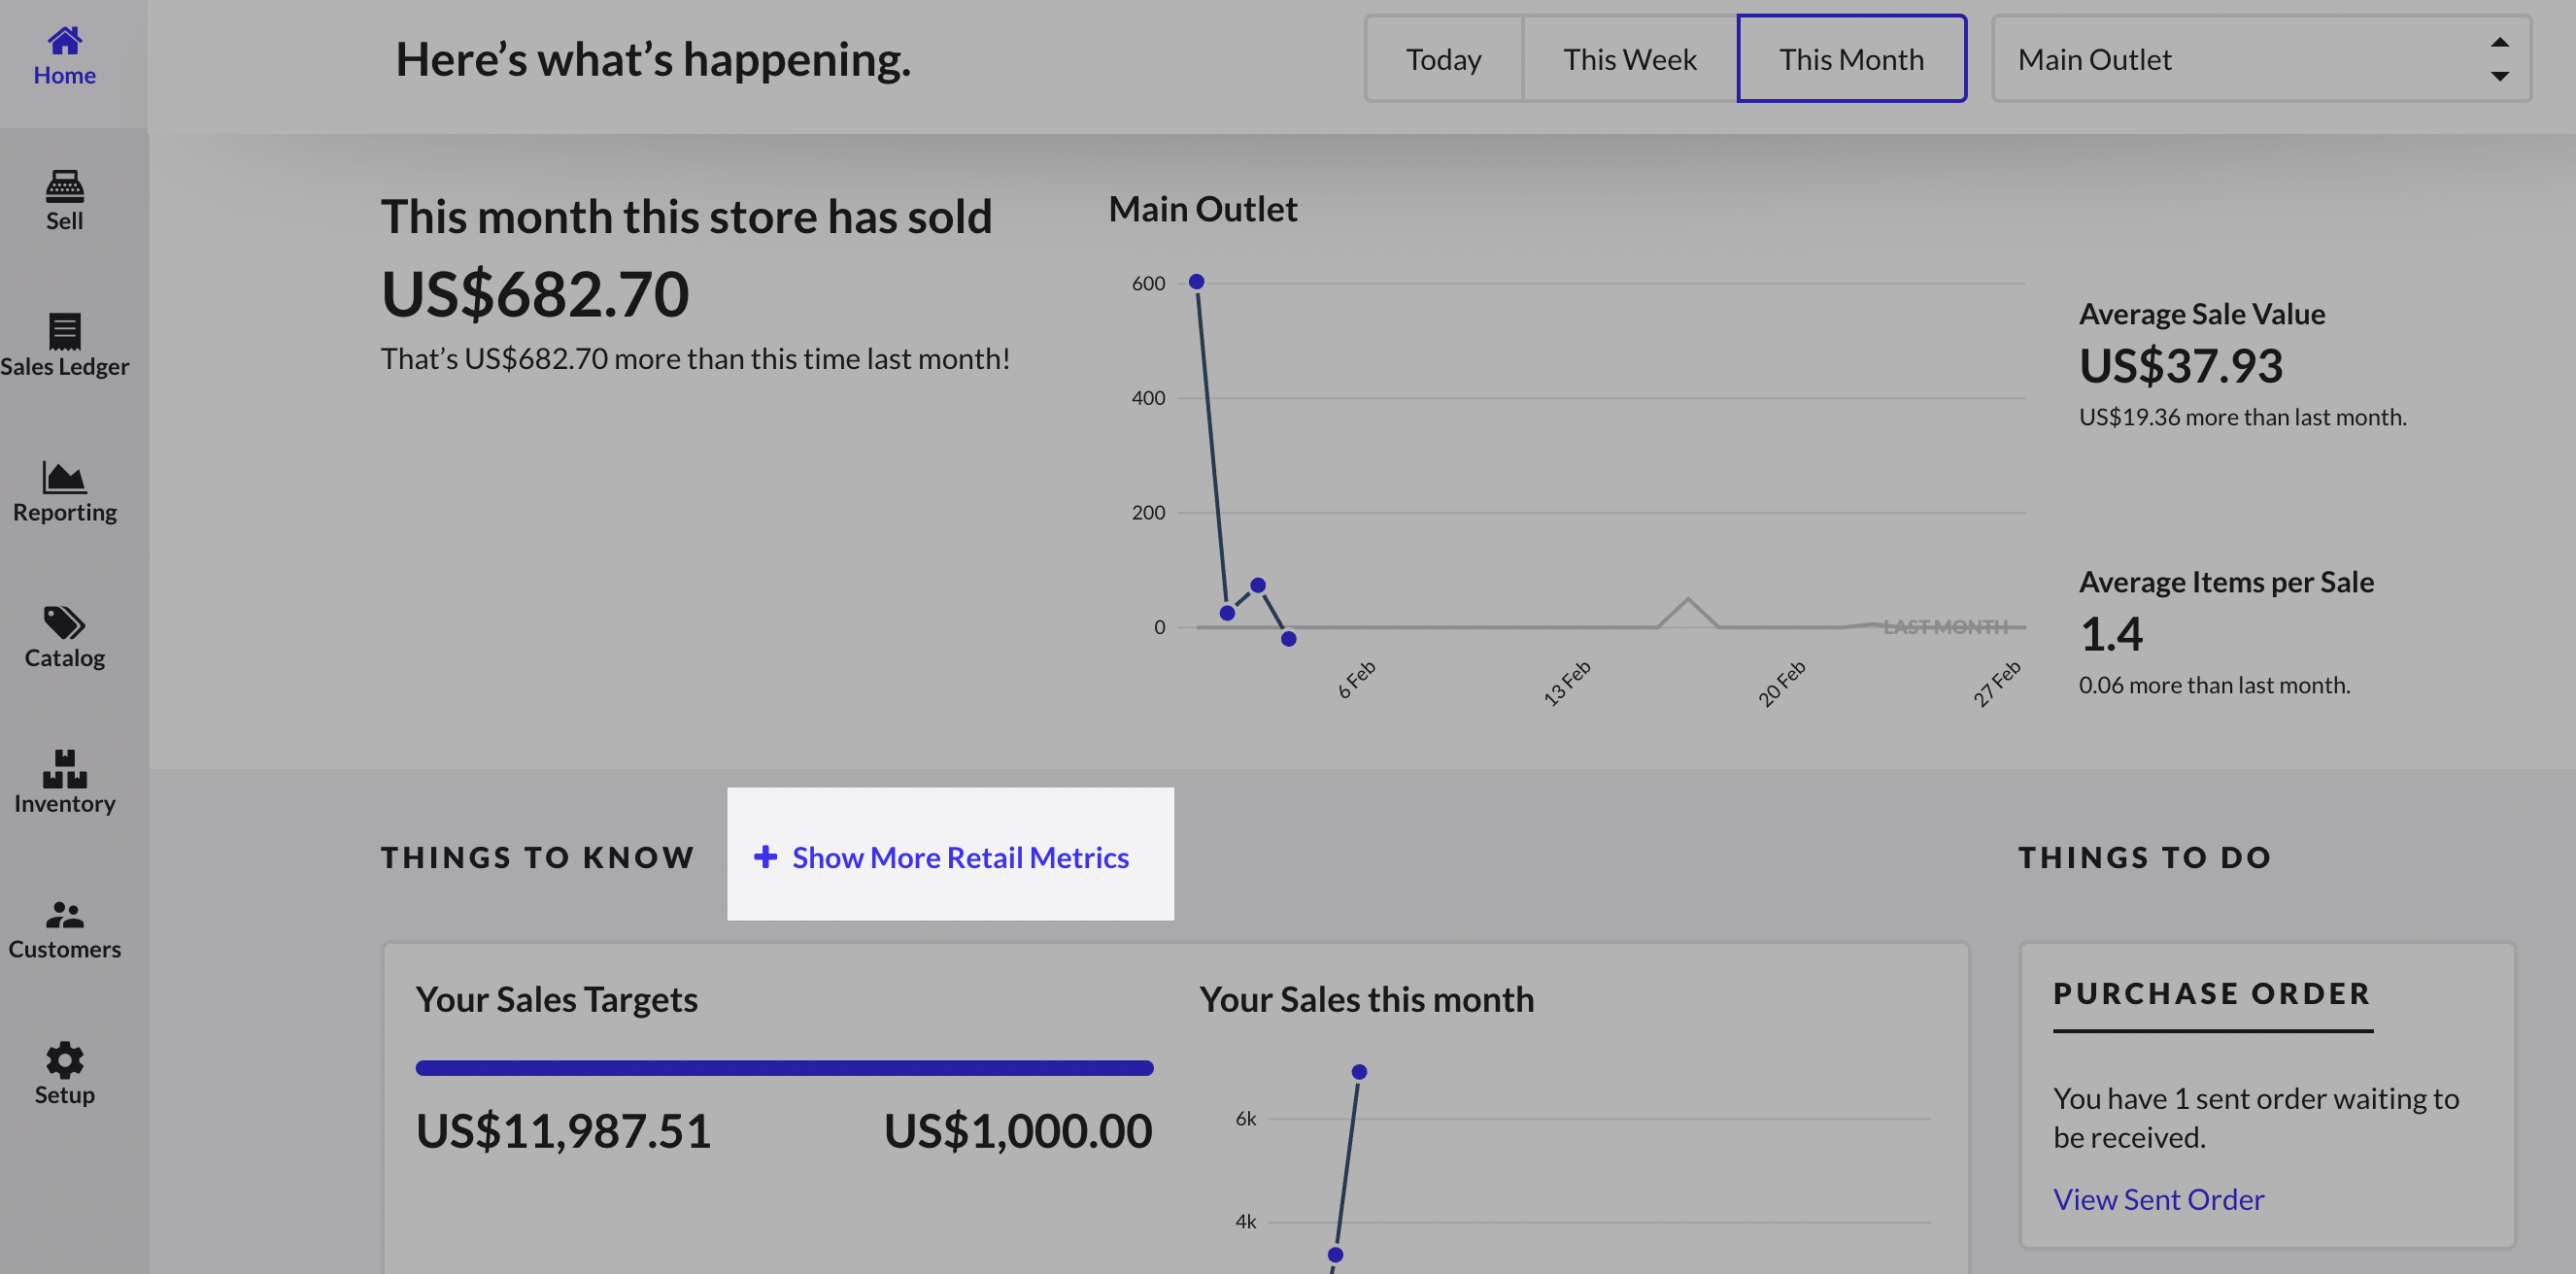Click the 600 data point on chart
The image size is (2576, 1274).
(1196, 282)
